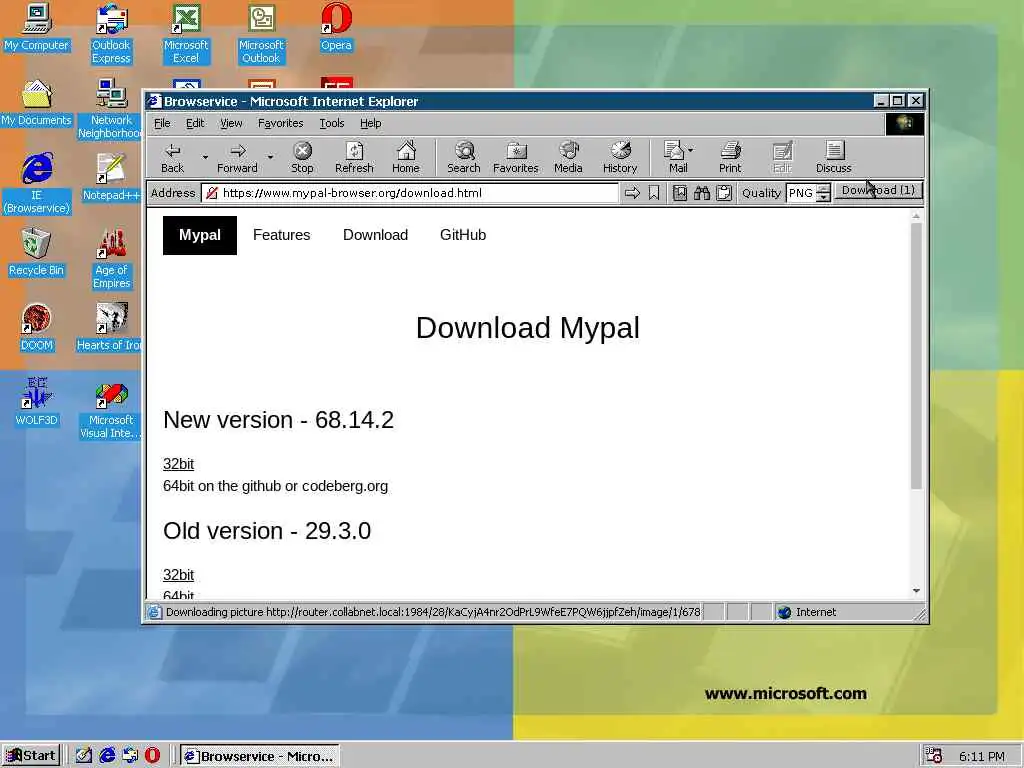Click the Forward toolbar button
Screen dimensions: 1024x768
237,157
